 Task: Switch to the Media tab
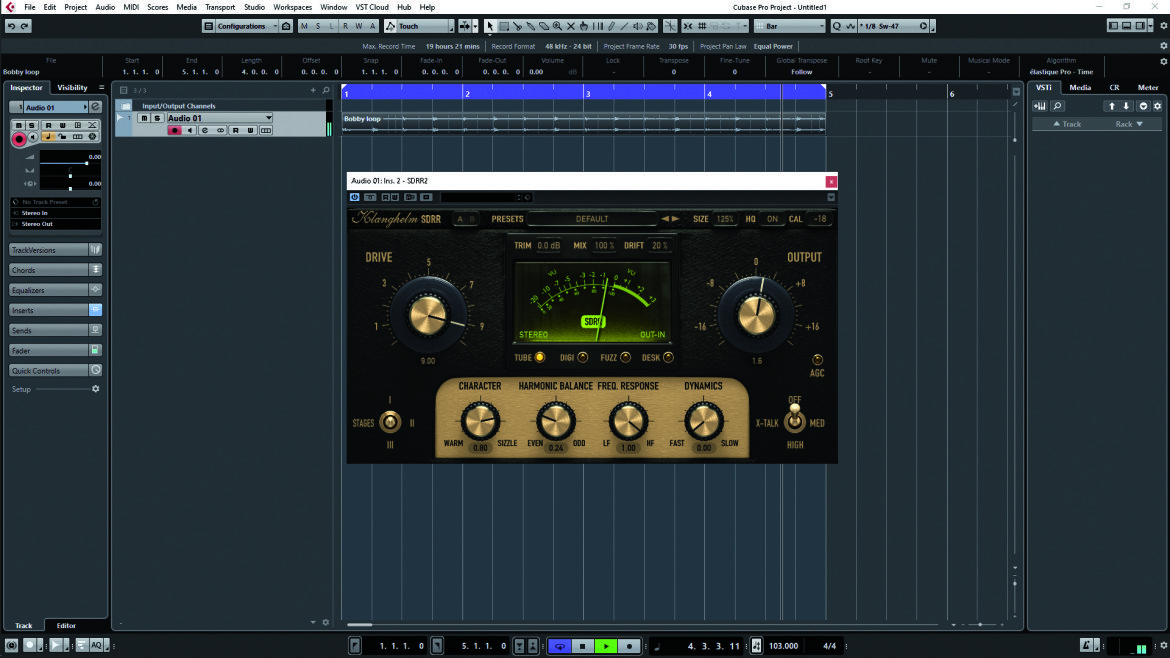click(x=1080, y=87)
